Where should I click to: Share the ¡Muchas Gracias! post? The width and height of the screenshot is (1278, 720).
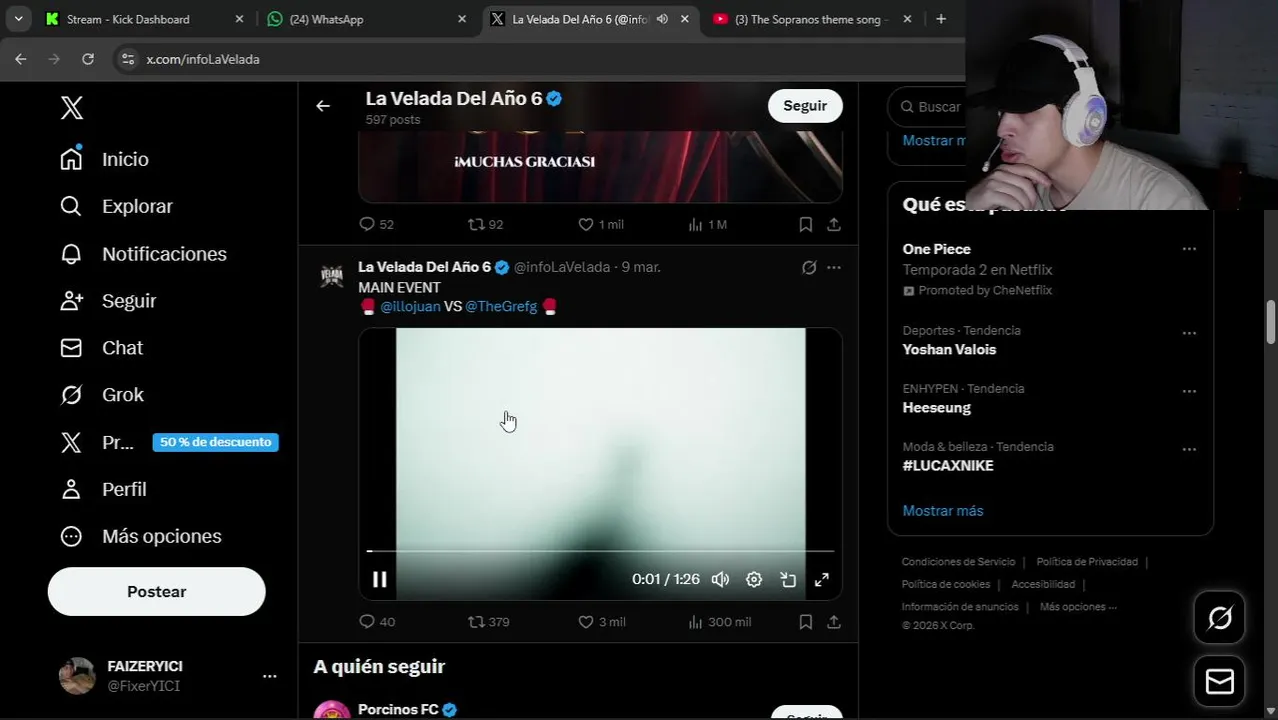(x=833, y=225)
